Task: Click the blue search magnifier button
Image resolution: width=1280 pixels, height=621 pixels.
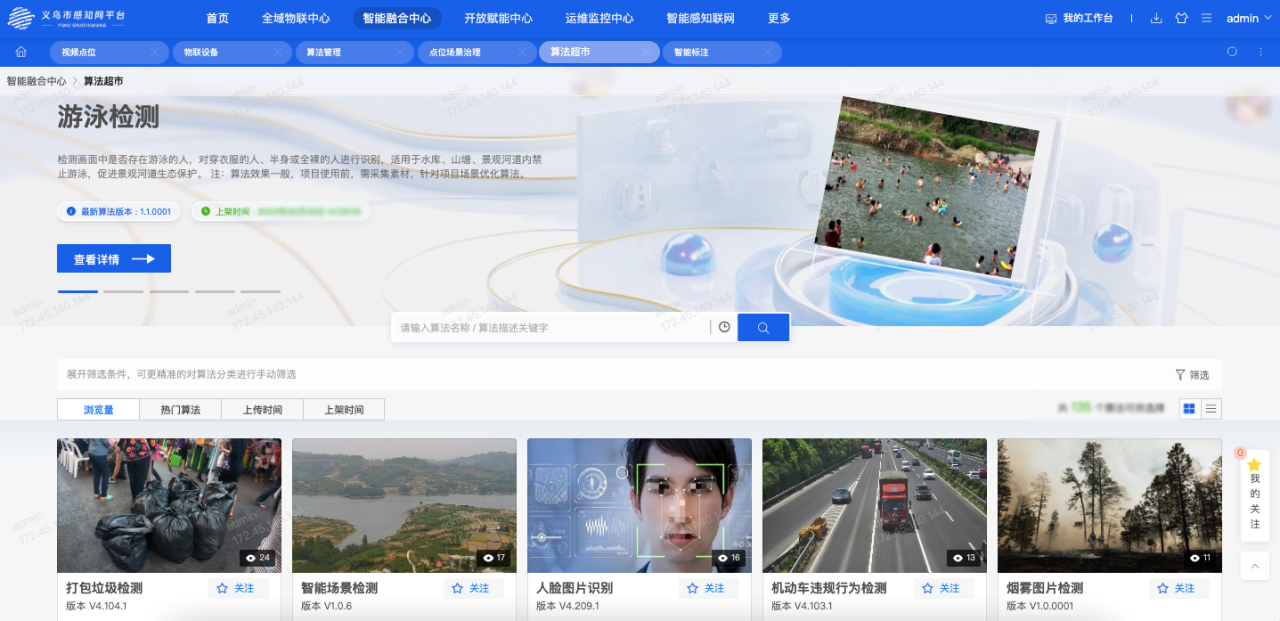Action: click(763, 327)
